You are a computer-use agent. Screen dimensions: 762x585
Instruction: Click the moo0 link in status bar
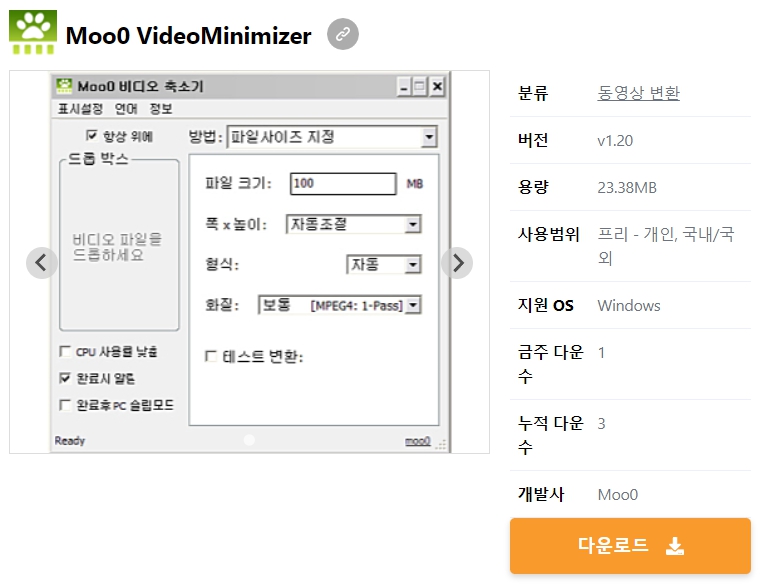[x=418, y=441]
